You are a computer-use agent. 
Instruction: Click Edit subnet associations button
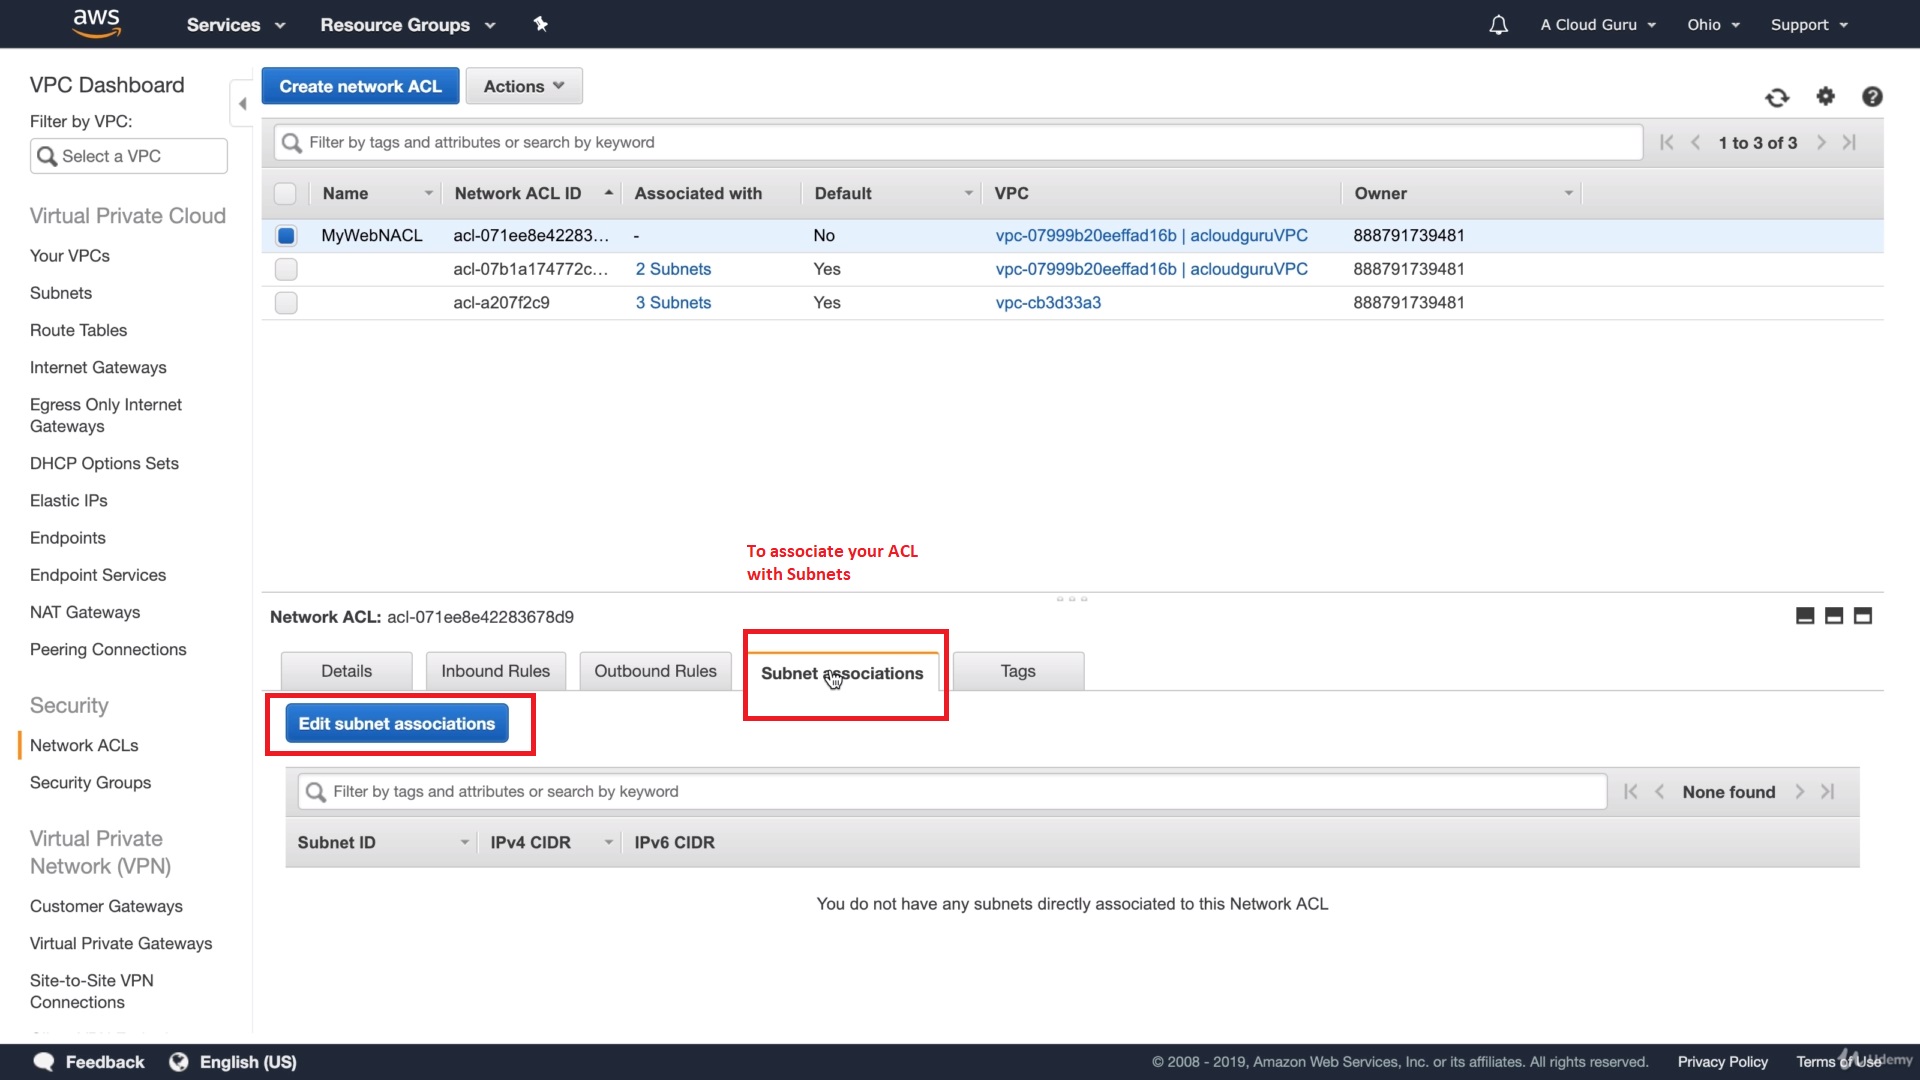[x=397, y=724]
